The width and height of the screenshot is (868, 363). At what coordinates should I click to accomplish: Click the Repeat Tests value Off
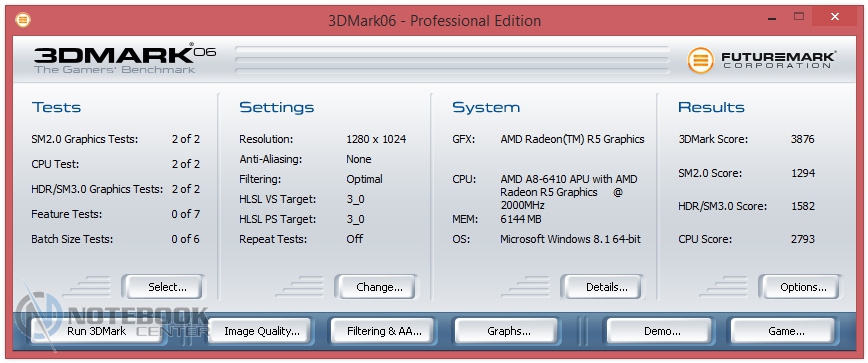click(x=355, y=239)
